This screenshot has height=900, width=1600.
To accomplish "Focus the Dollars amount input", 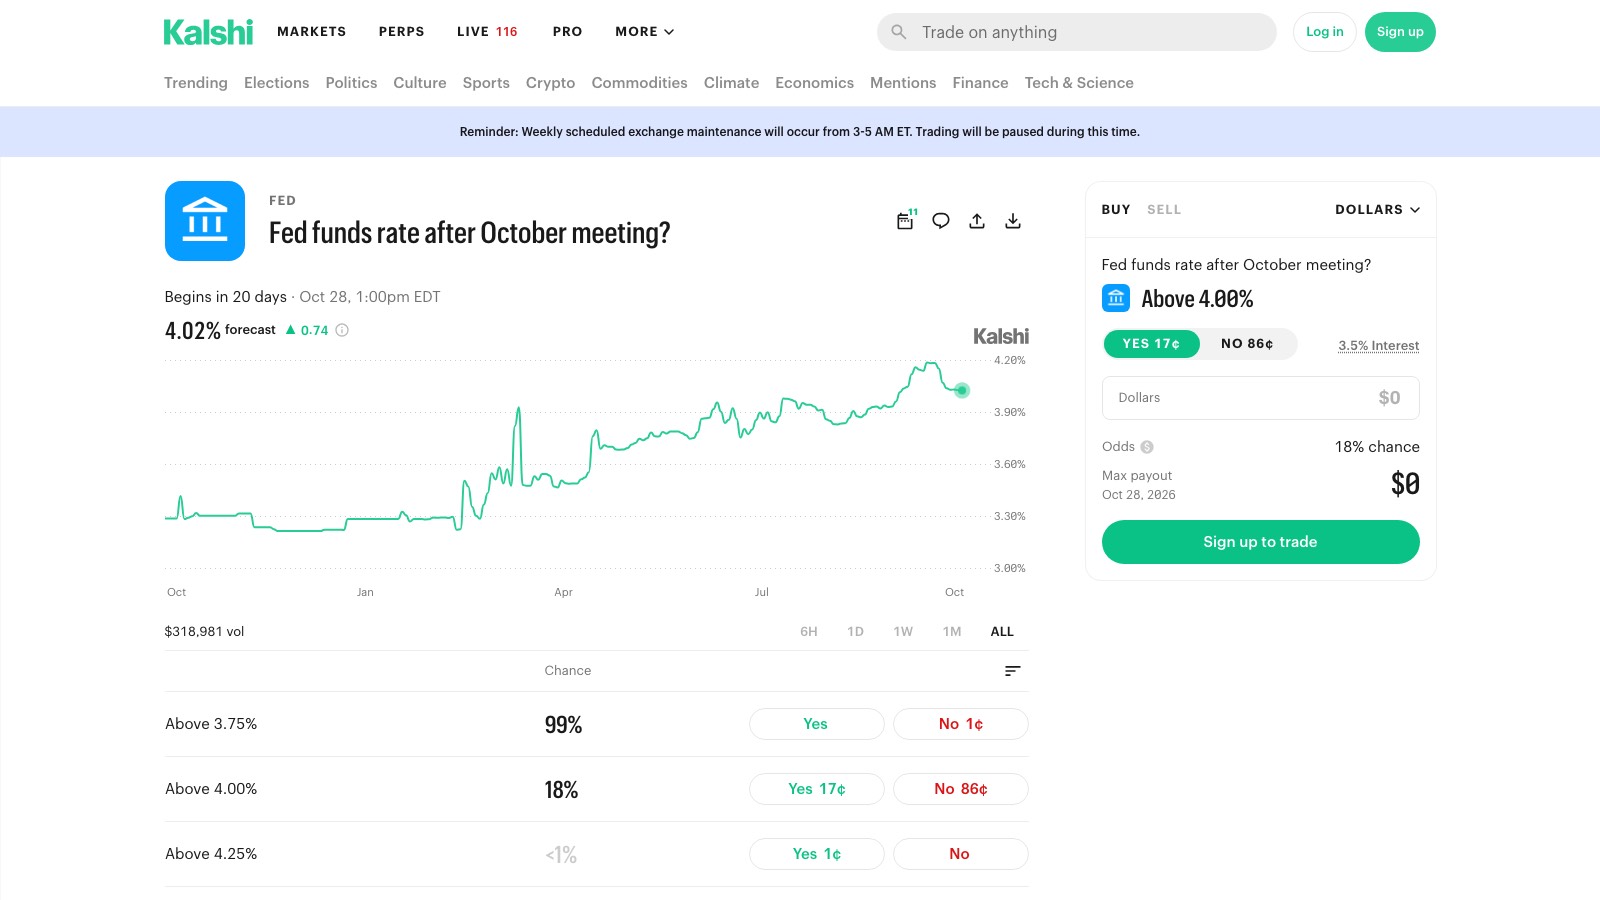I will point(1260,398).
